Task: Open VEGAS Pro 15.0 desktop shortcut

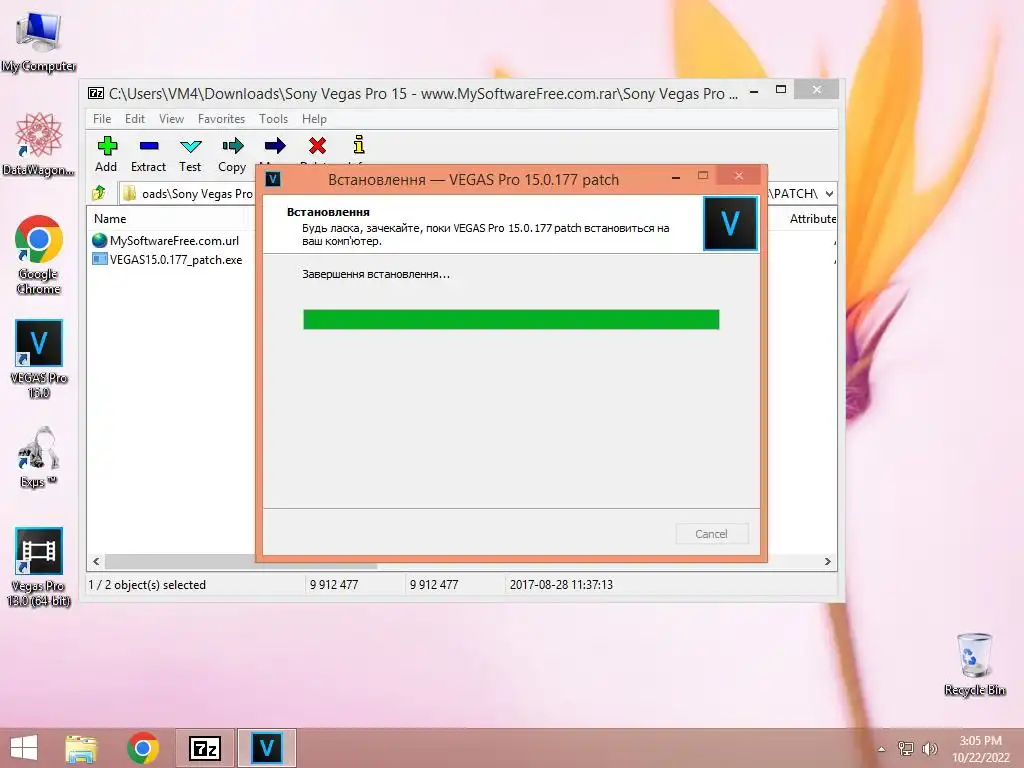Action: [x=39, y=359]
